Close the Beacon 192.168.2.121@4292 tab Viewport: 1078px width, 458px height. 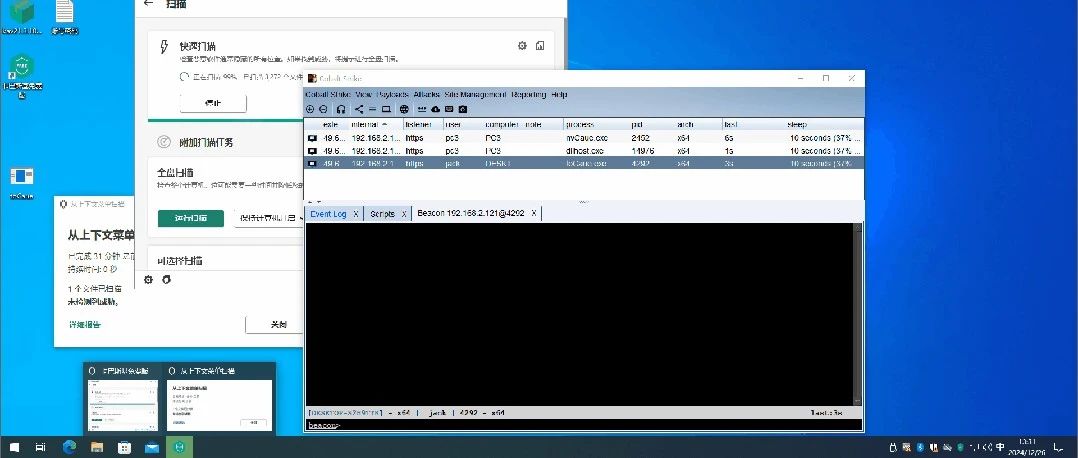pos(534,213)
